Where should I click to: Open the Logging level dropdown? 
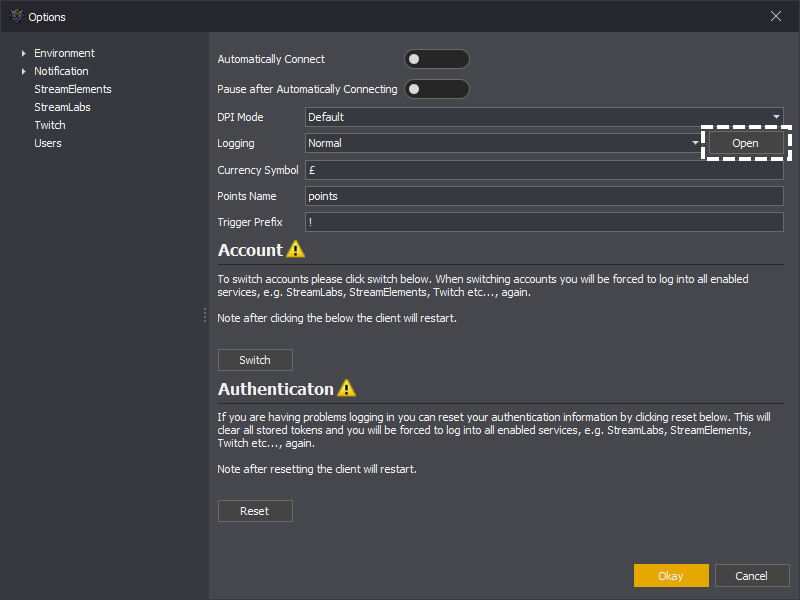pyautogui.click(x=504, y=143)
